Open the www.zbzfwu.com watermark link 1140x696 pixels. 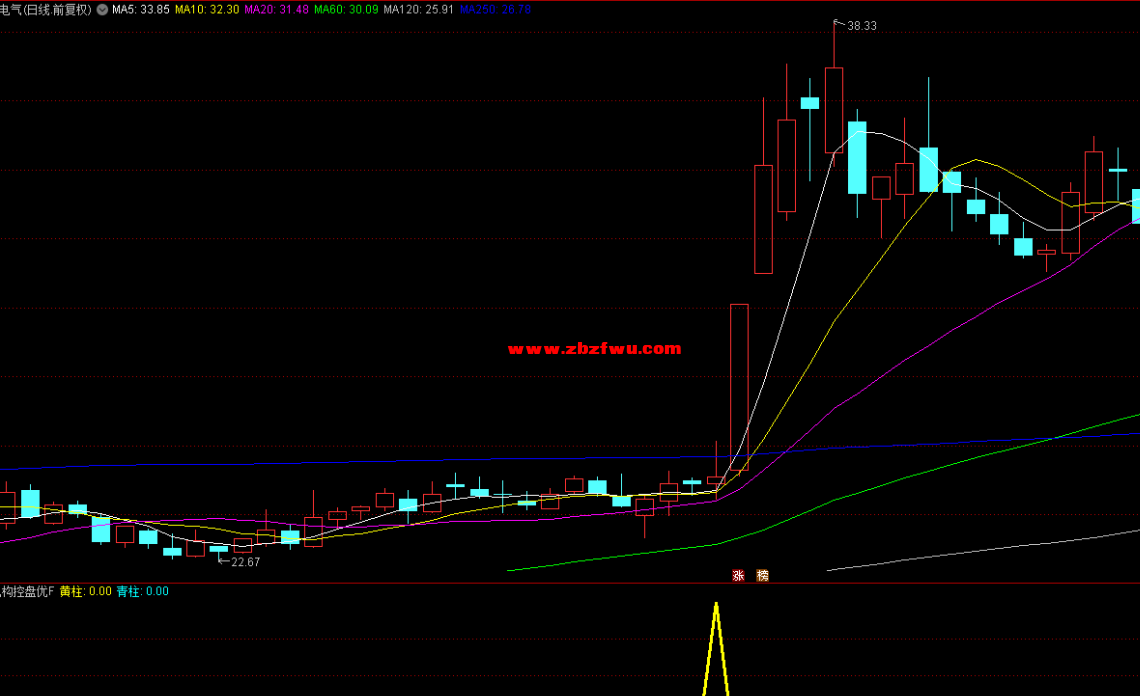coord(594,349)
